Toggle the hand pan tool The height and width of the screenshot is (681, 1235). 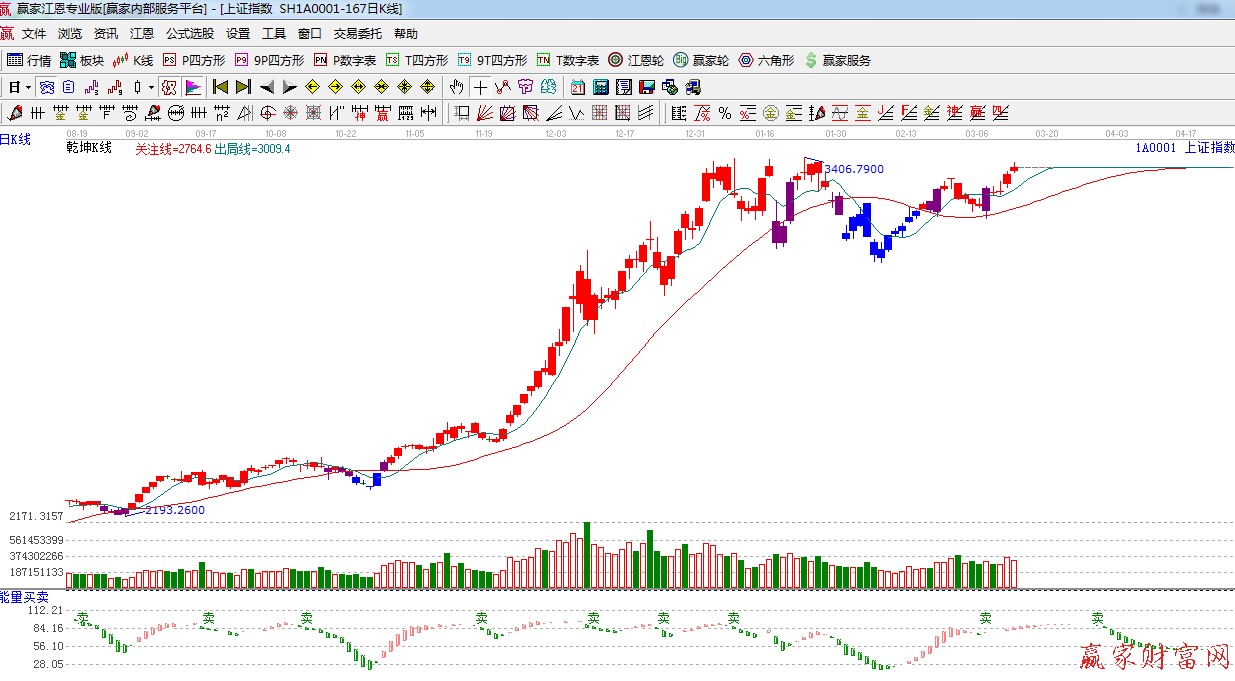(x=457, y=87)
